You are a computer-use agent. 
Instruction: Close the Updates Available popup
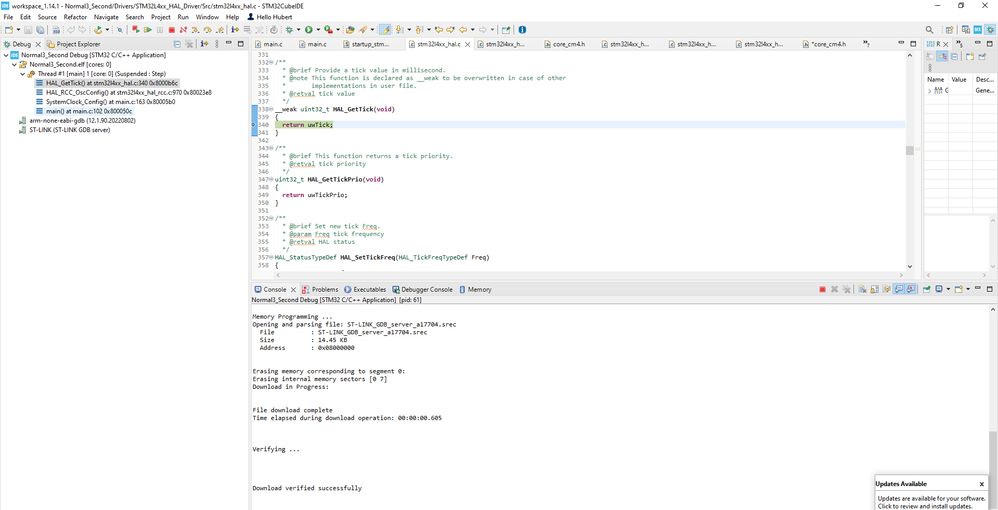(982, 484)
